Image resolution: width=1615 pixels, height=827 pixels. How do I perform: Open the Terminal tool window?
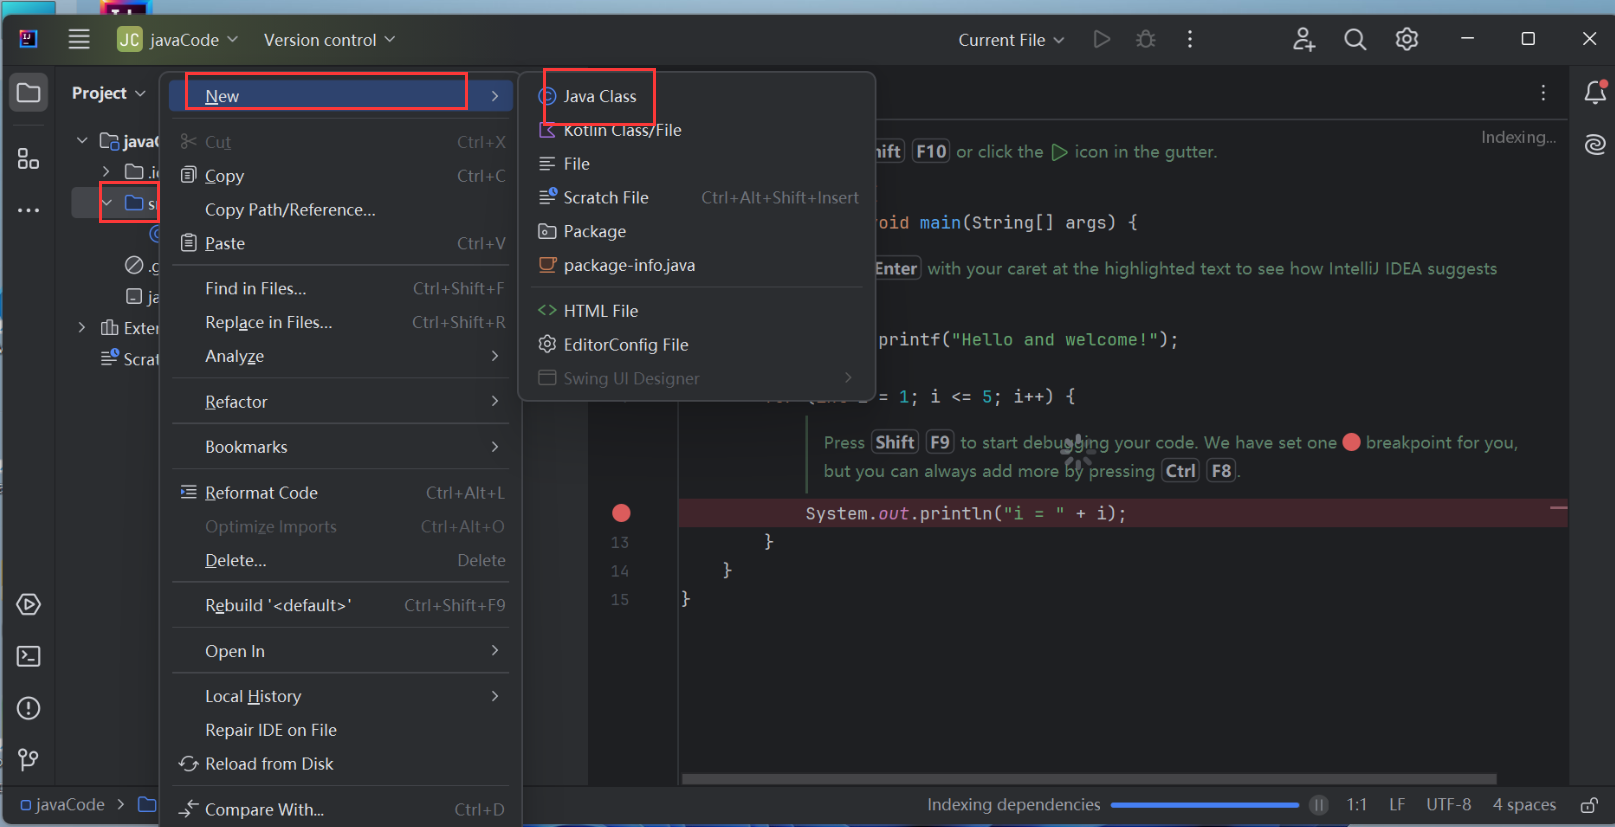point(29,656)
